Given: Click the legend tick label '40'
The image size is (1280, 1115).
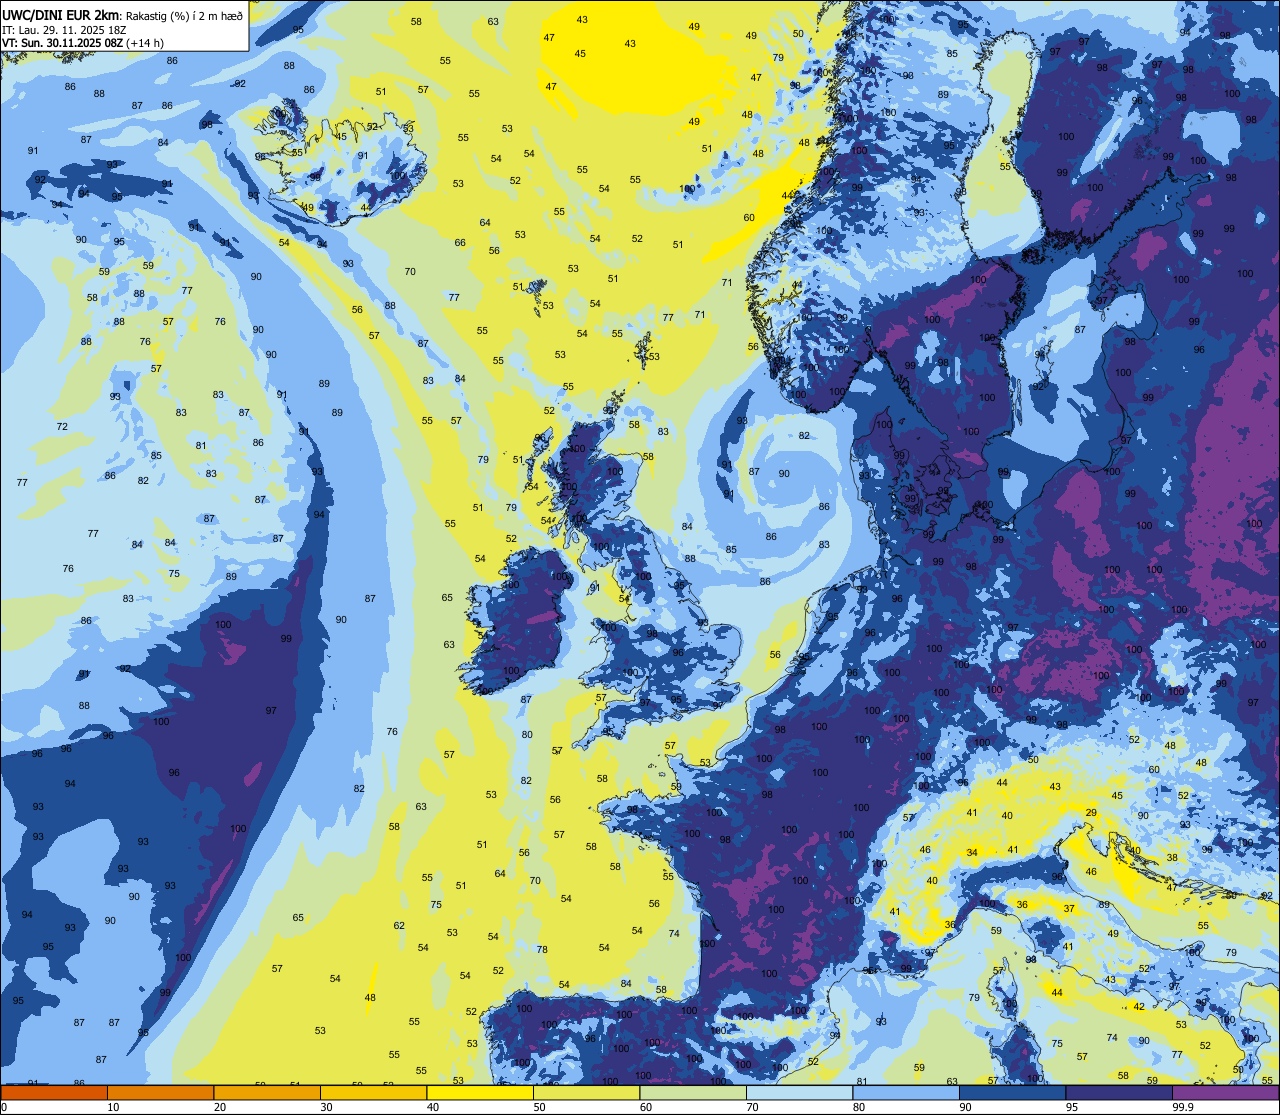Looking at the screenshot, I should (x=433, y=1107).
